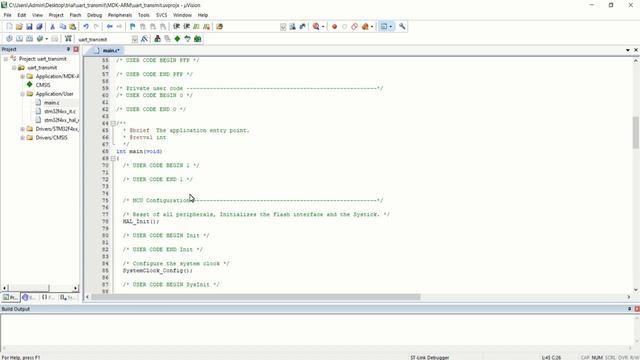Switch to the Books tab in the Project panel

coord(30,298)
